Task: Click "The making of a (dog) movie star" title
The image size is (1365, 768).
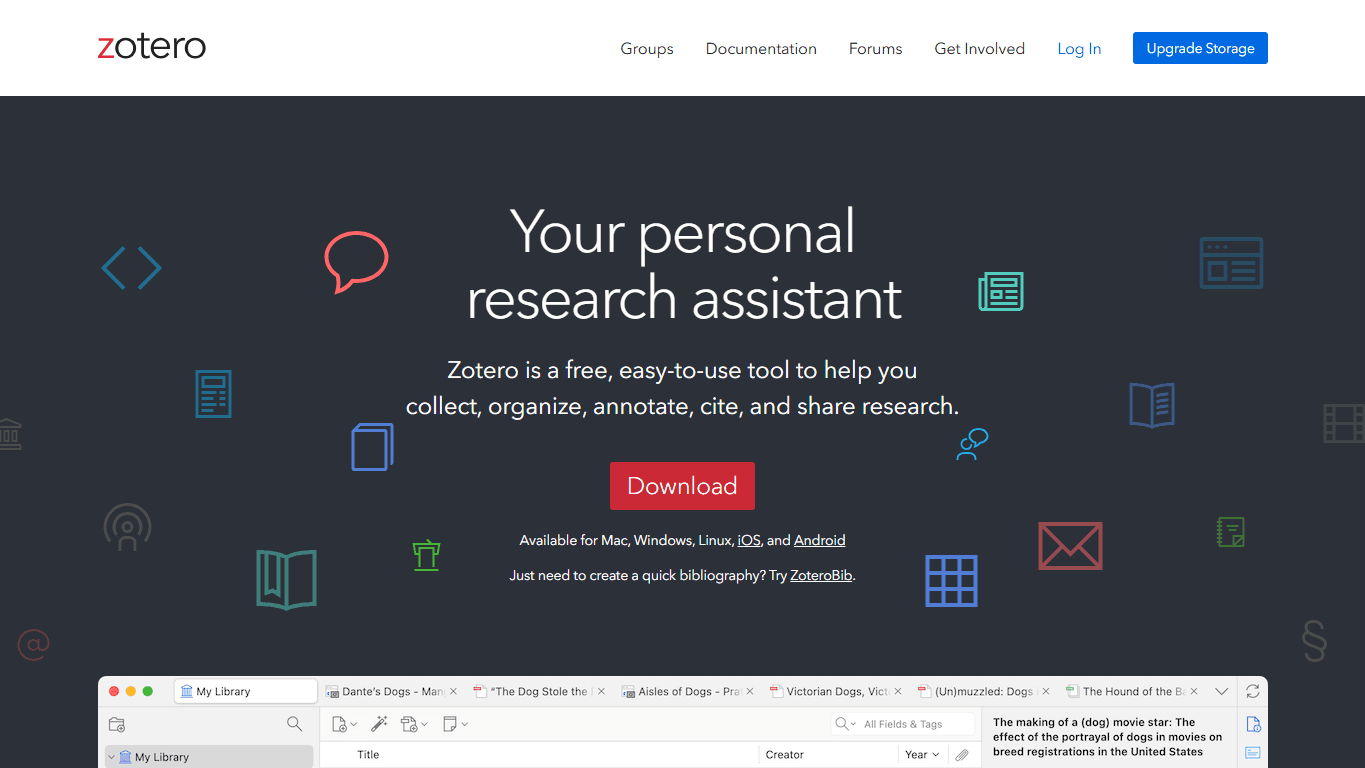Action: (x=1108, y=737)
